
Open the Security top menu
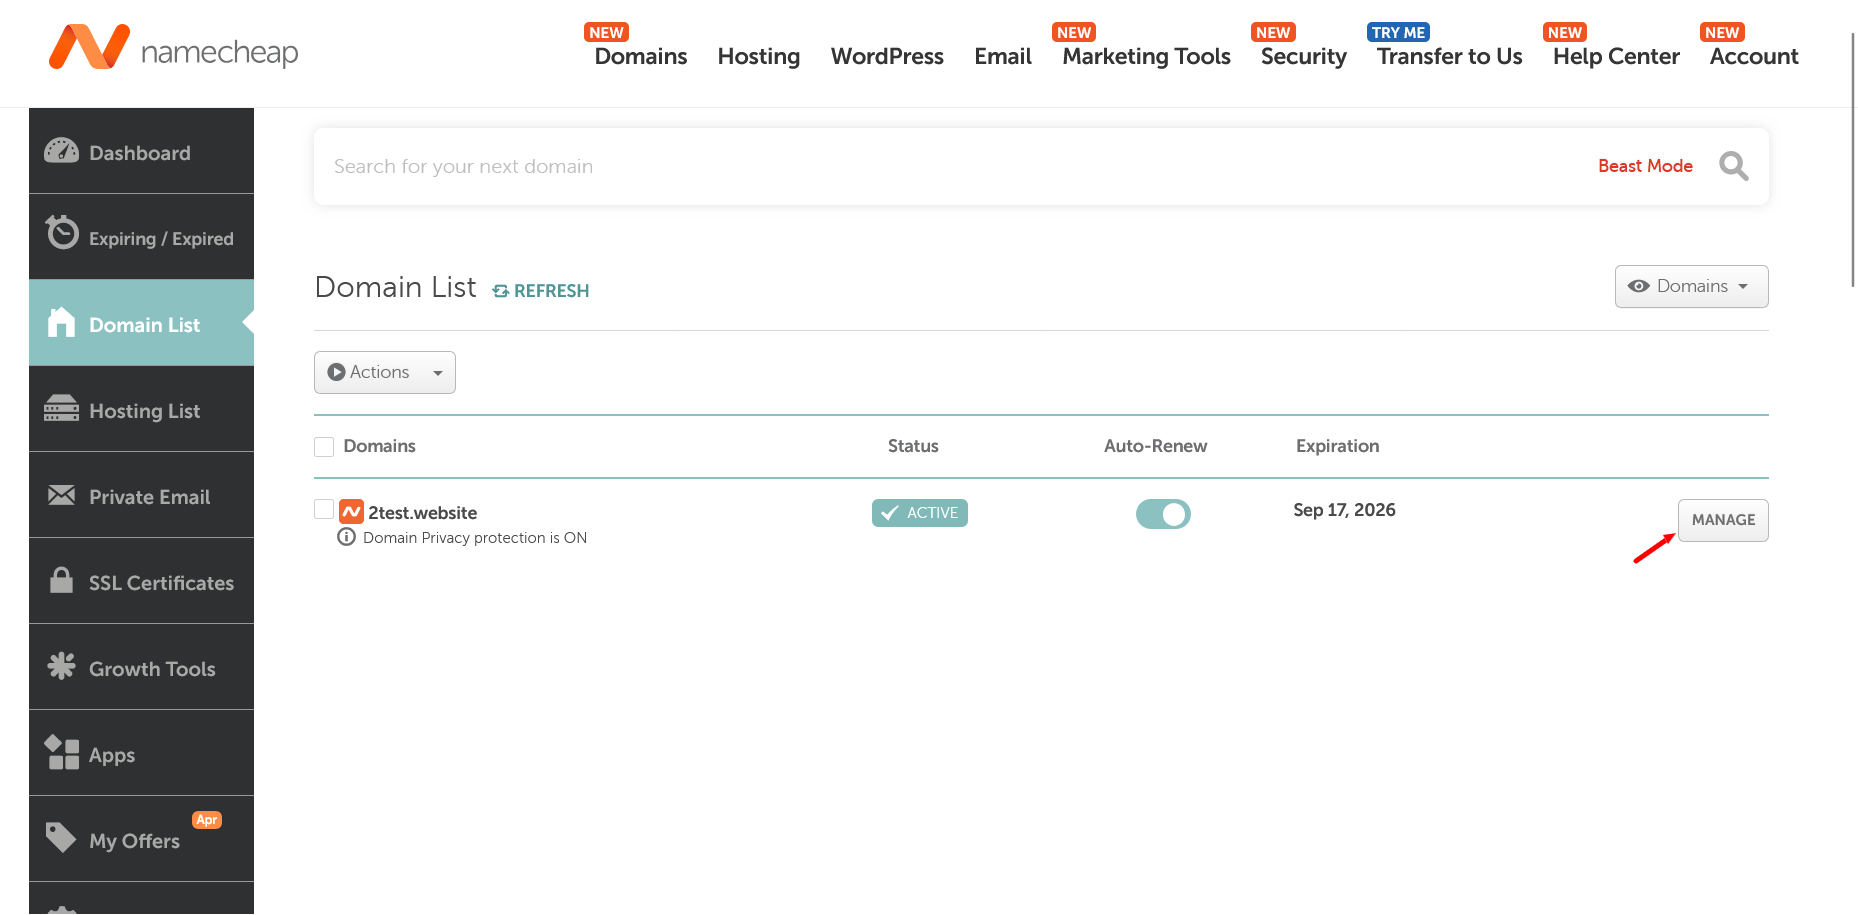click(1303, 57)
